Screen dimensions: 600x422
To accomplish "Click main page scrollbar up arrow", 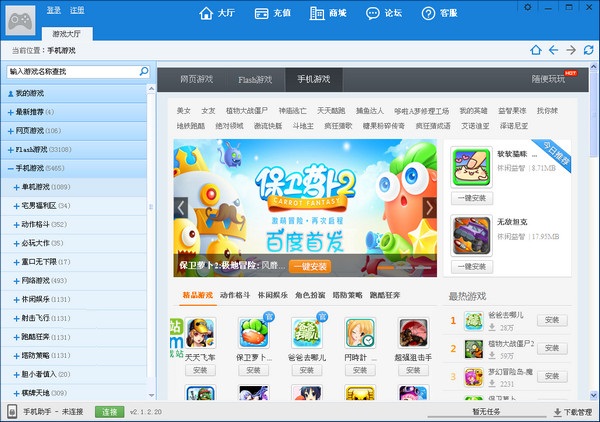I will [593, 66].
